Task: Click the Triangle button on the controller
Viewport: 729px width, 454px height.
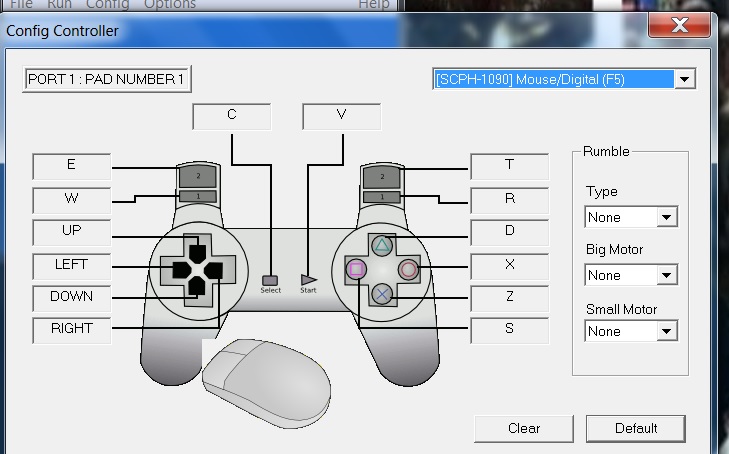Action: 382,245
